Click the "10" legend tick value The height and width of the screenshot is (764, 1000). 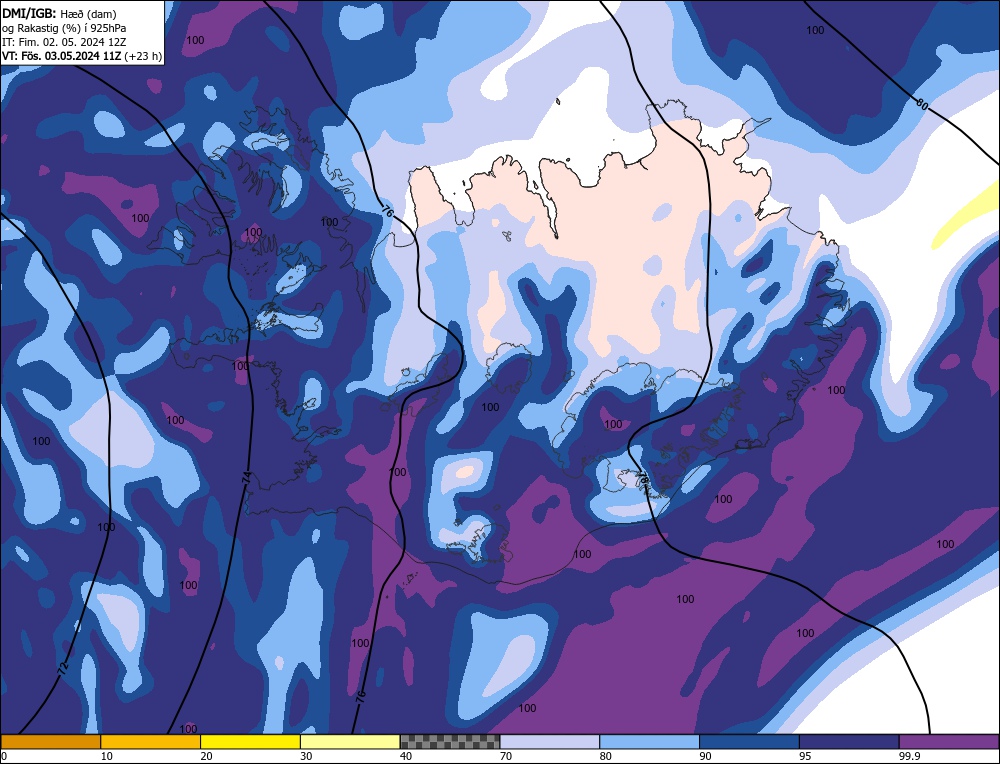coord(107,756)
